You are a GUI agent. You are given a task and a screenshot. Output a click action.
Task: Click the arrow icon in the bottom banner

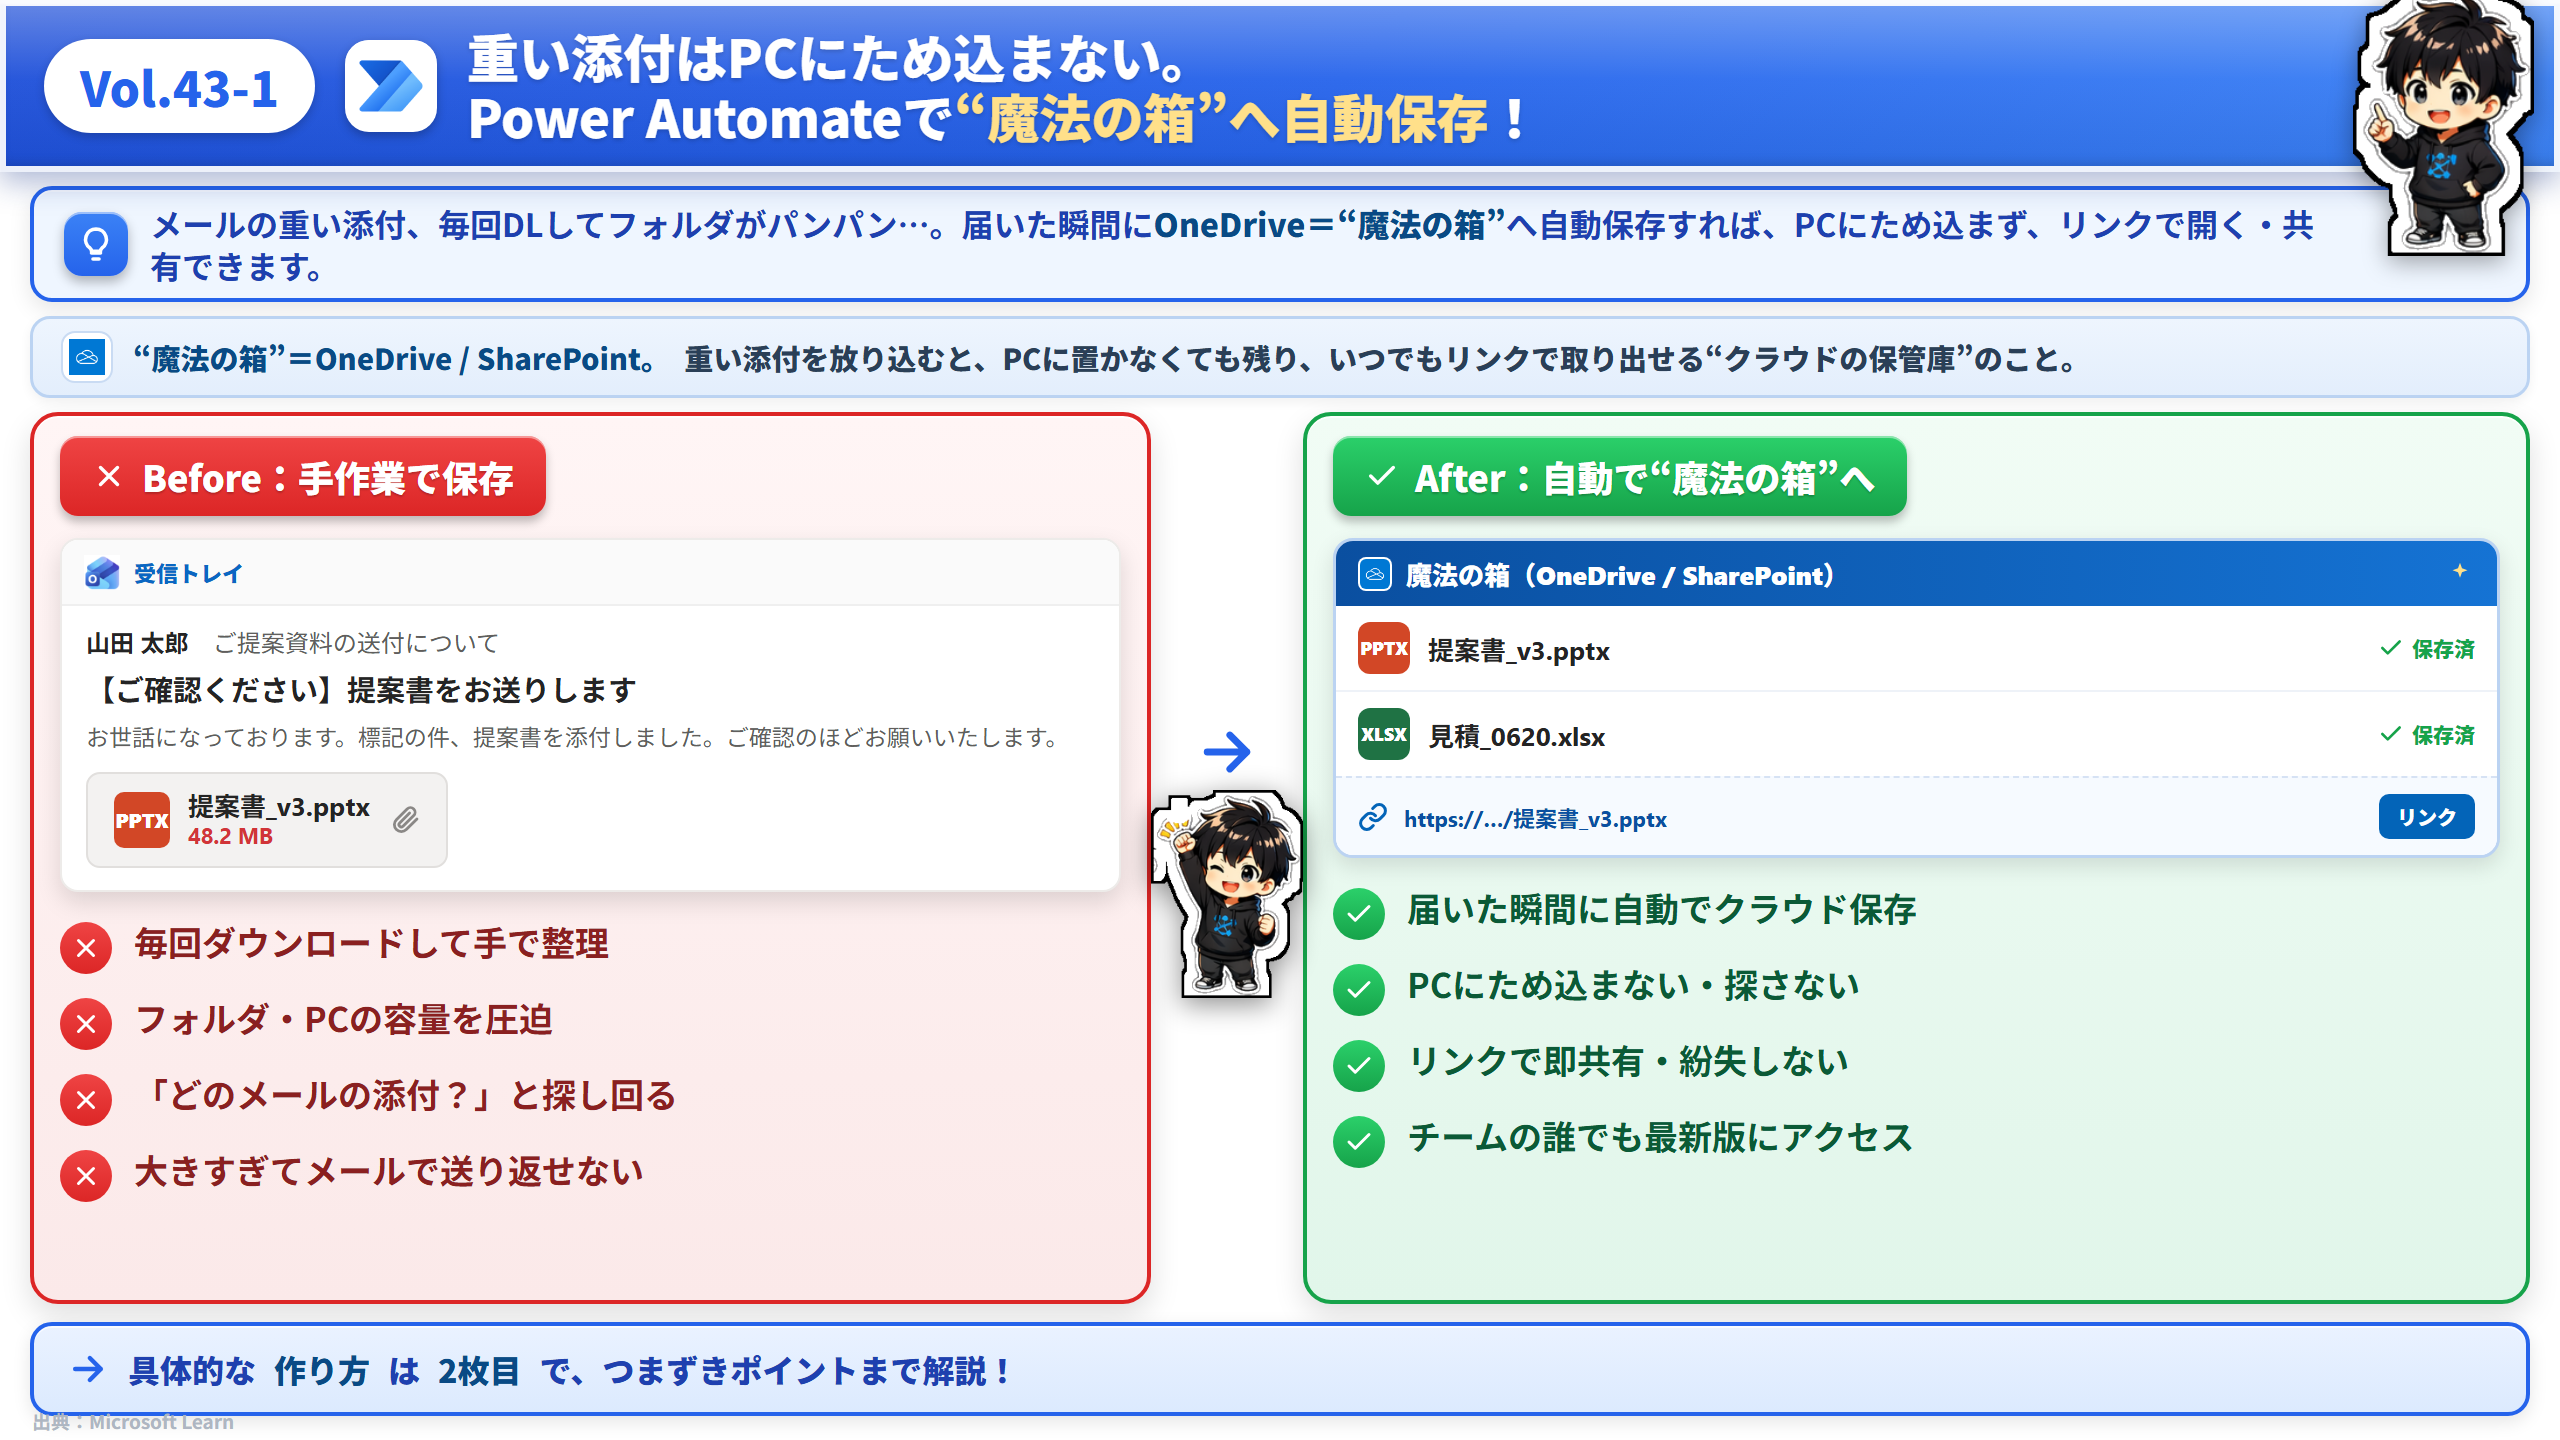pos(88,1369)
